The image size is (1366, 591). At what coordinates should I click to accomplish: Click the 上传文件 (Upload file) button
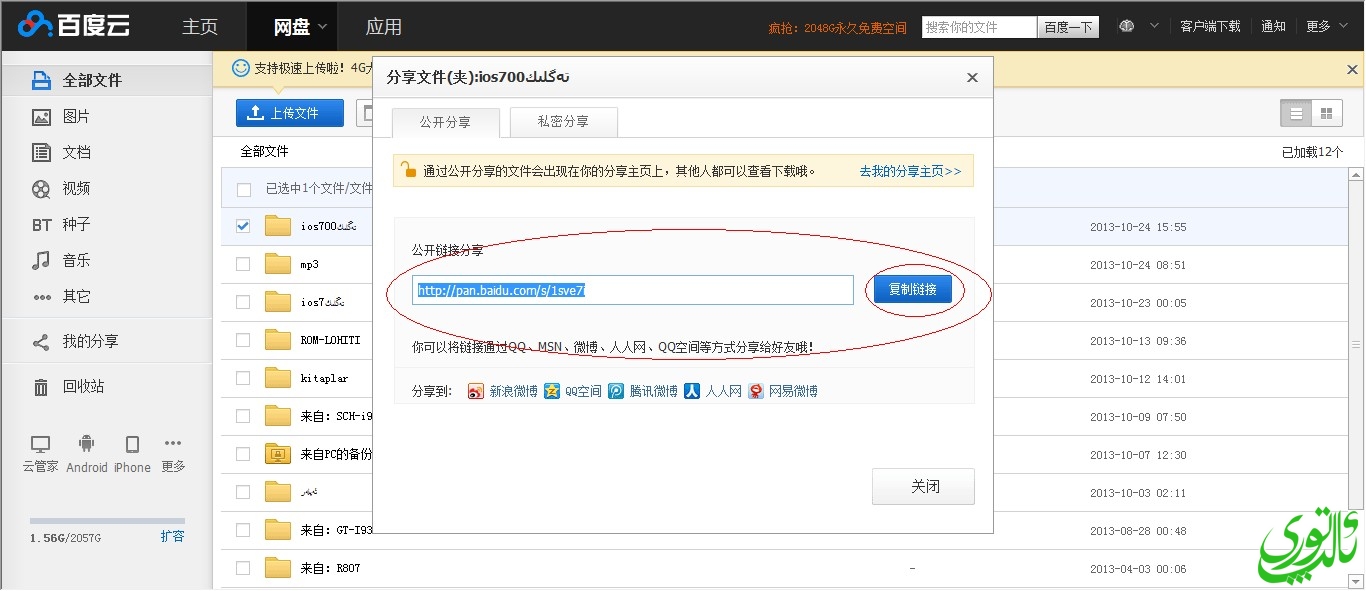tap(289, 113)
